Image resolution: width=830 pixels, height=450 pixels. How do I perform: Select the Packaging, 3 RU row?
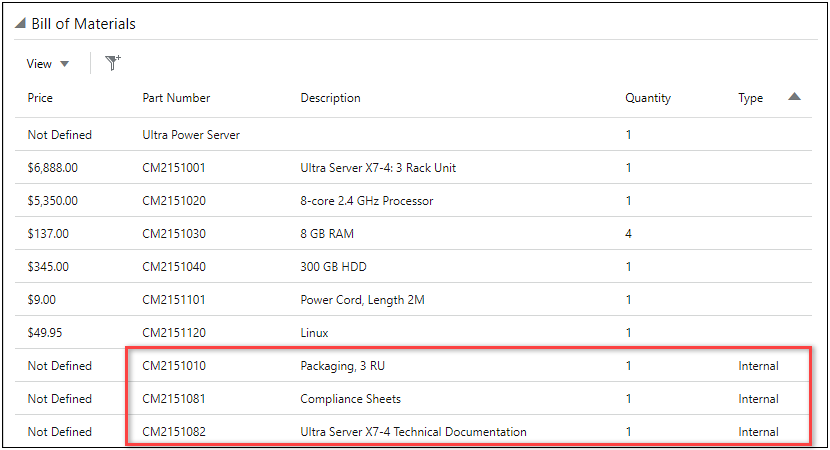click(342, 366)
